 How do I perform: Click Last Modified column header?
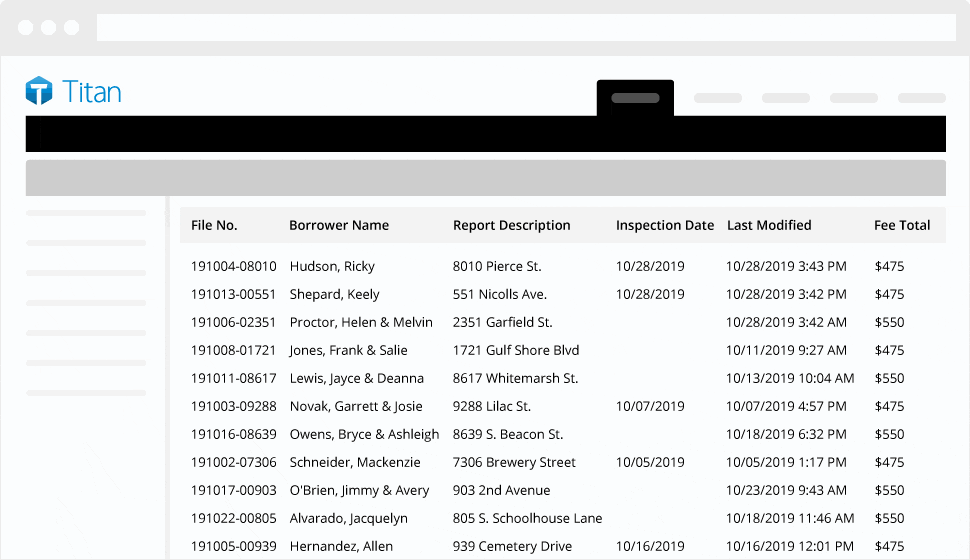click(769, 225)
